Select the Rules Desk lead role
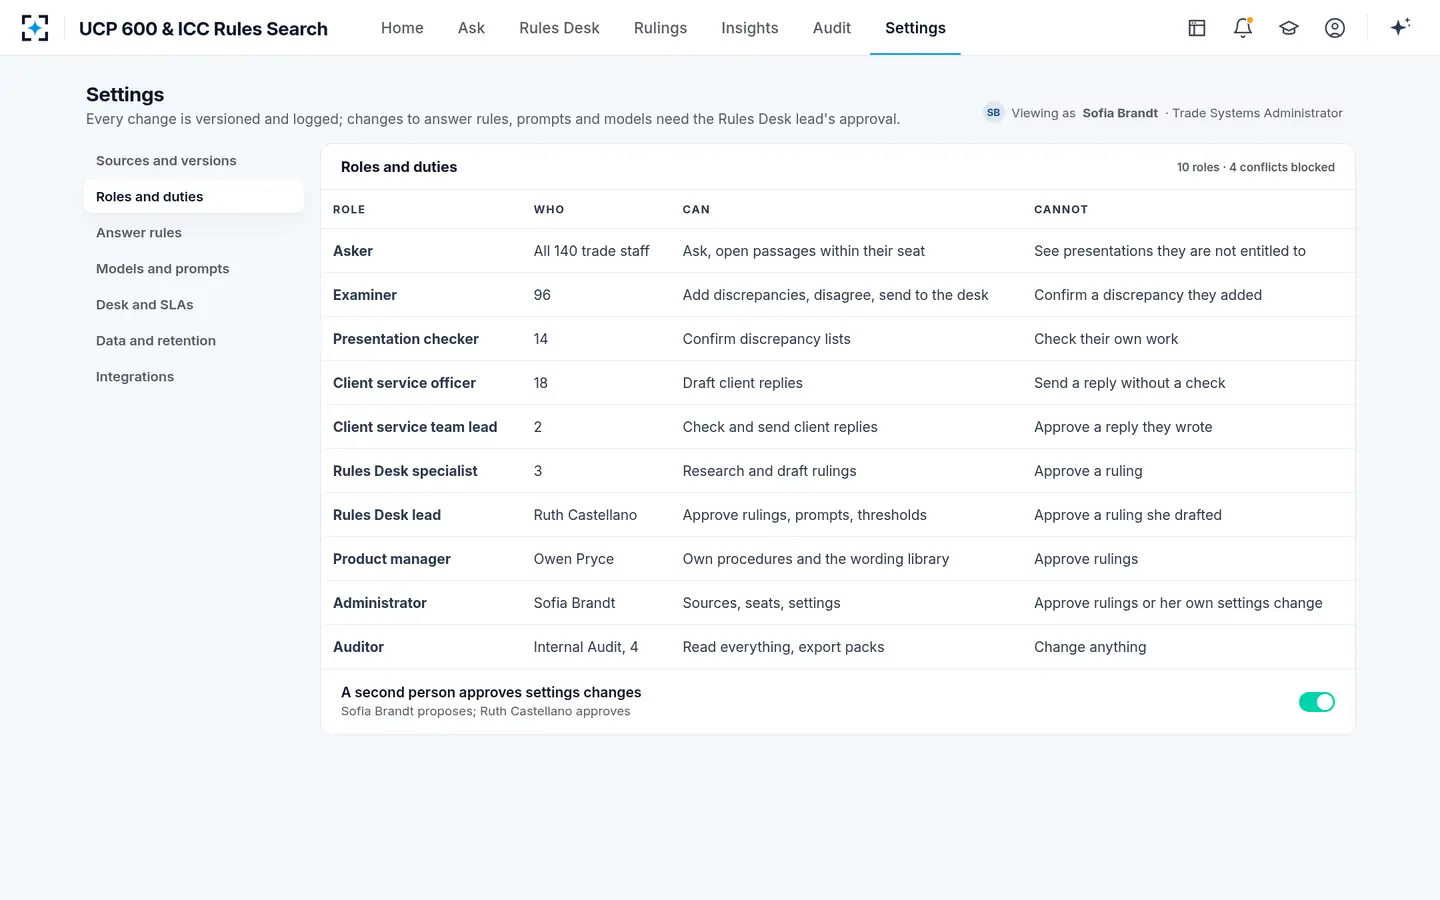1440x900 pixels. point(387,515)
